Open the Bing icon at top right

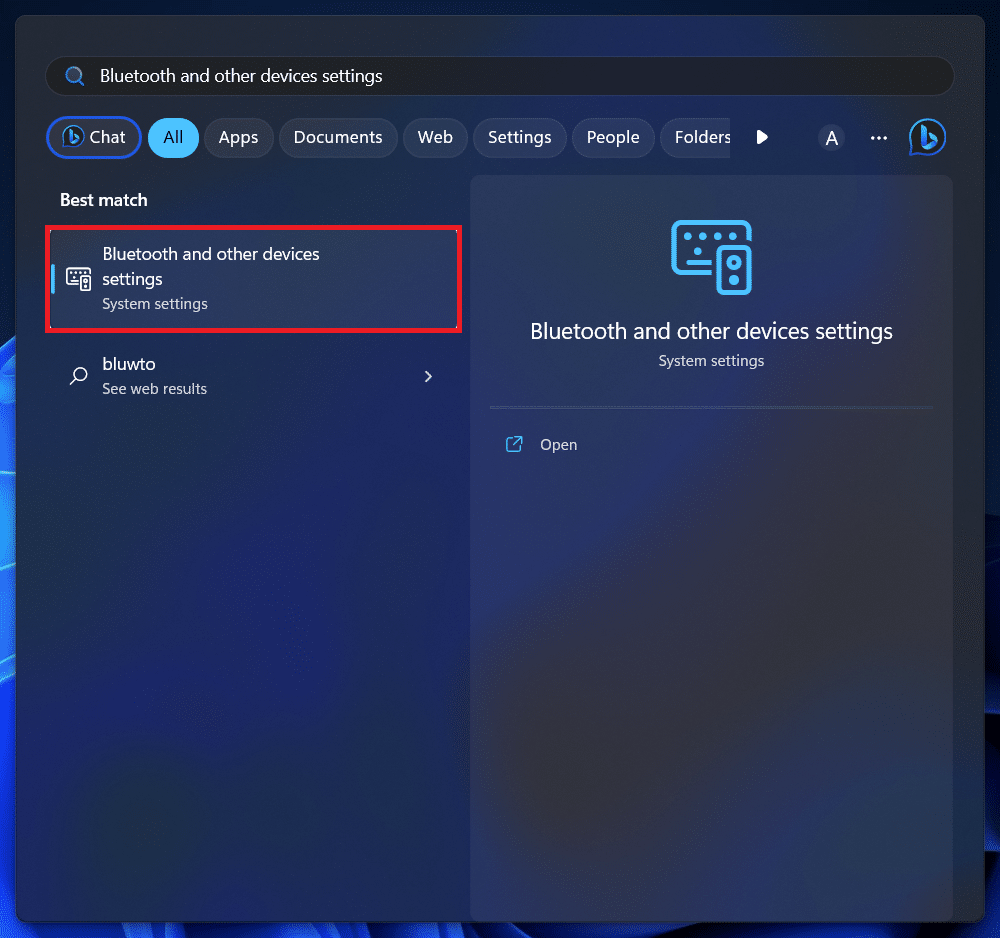(926, 137)
